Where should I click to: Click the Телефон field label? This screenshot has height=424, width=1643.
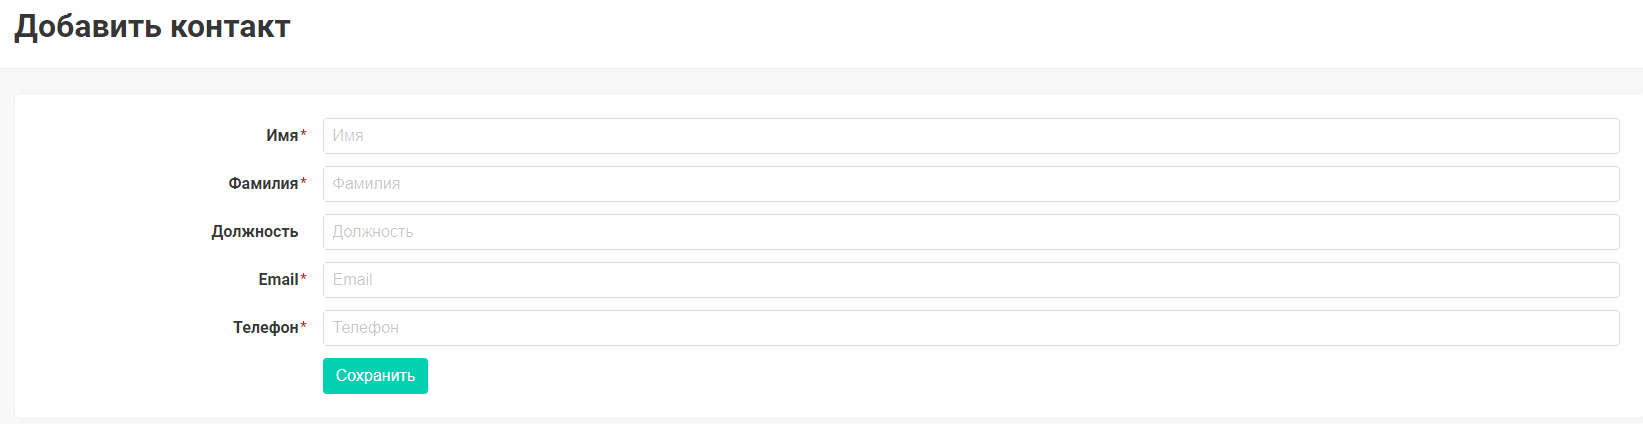pos(266,328)
